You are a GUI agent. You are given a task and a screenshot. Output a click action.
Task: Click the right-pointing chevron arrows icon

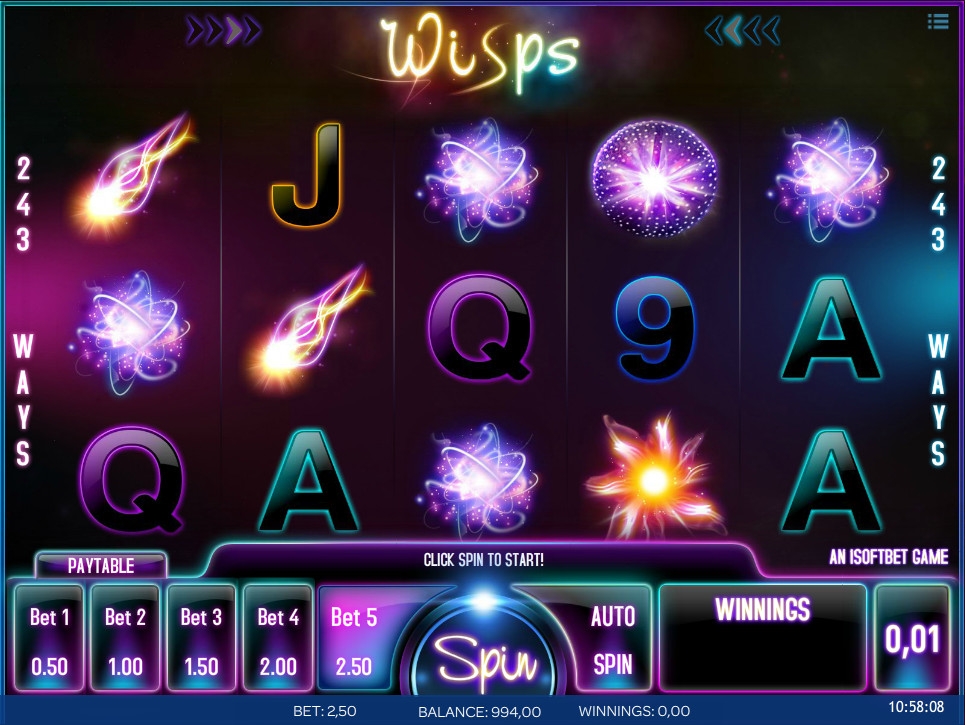click(223, 30)
